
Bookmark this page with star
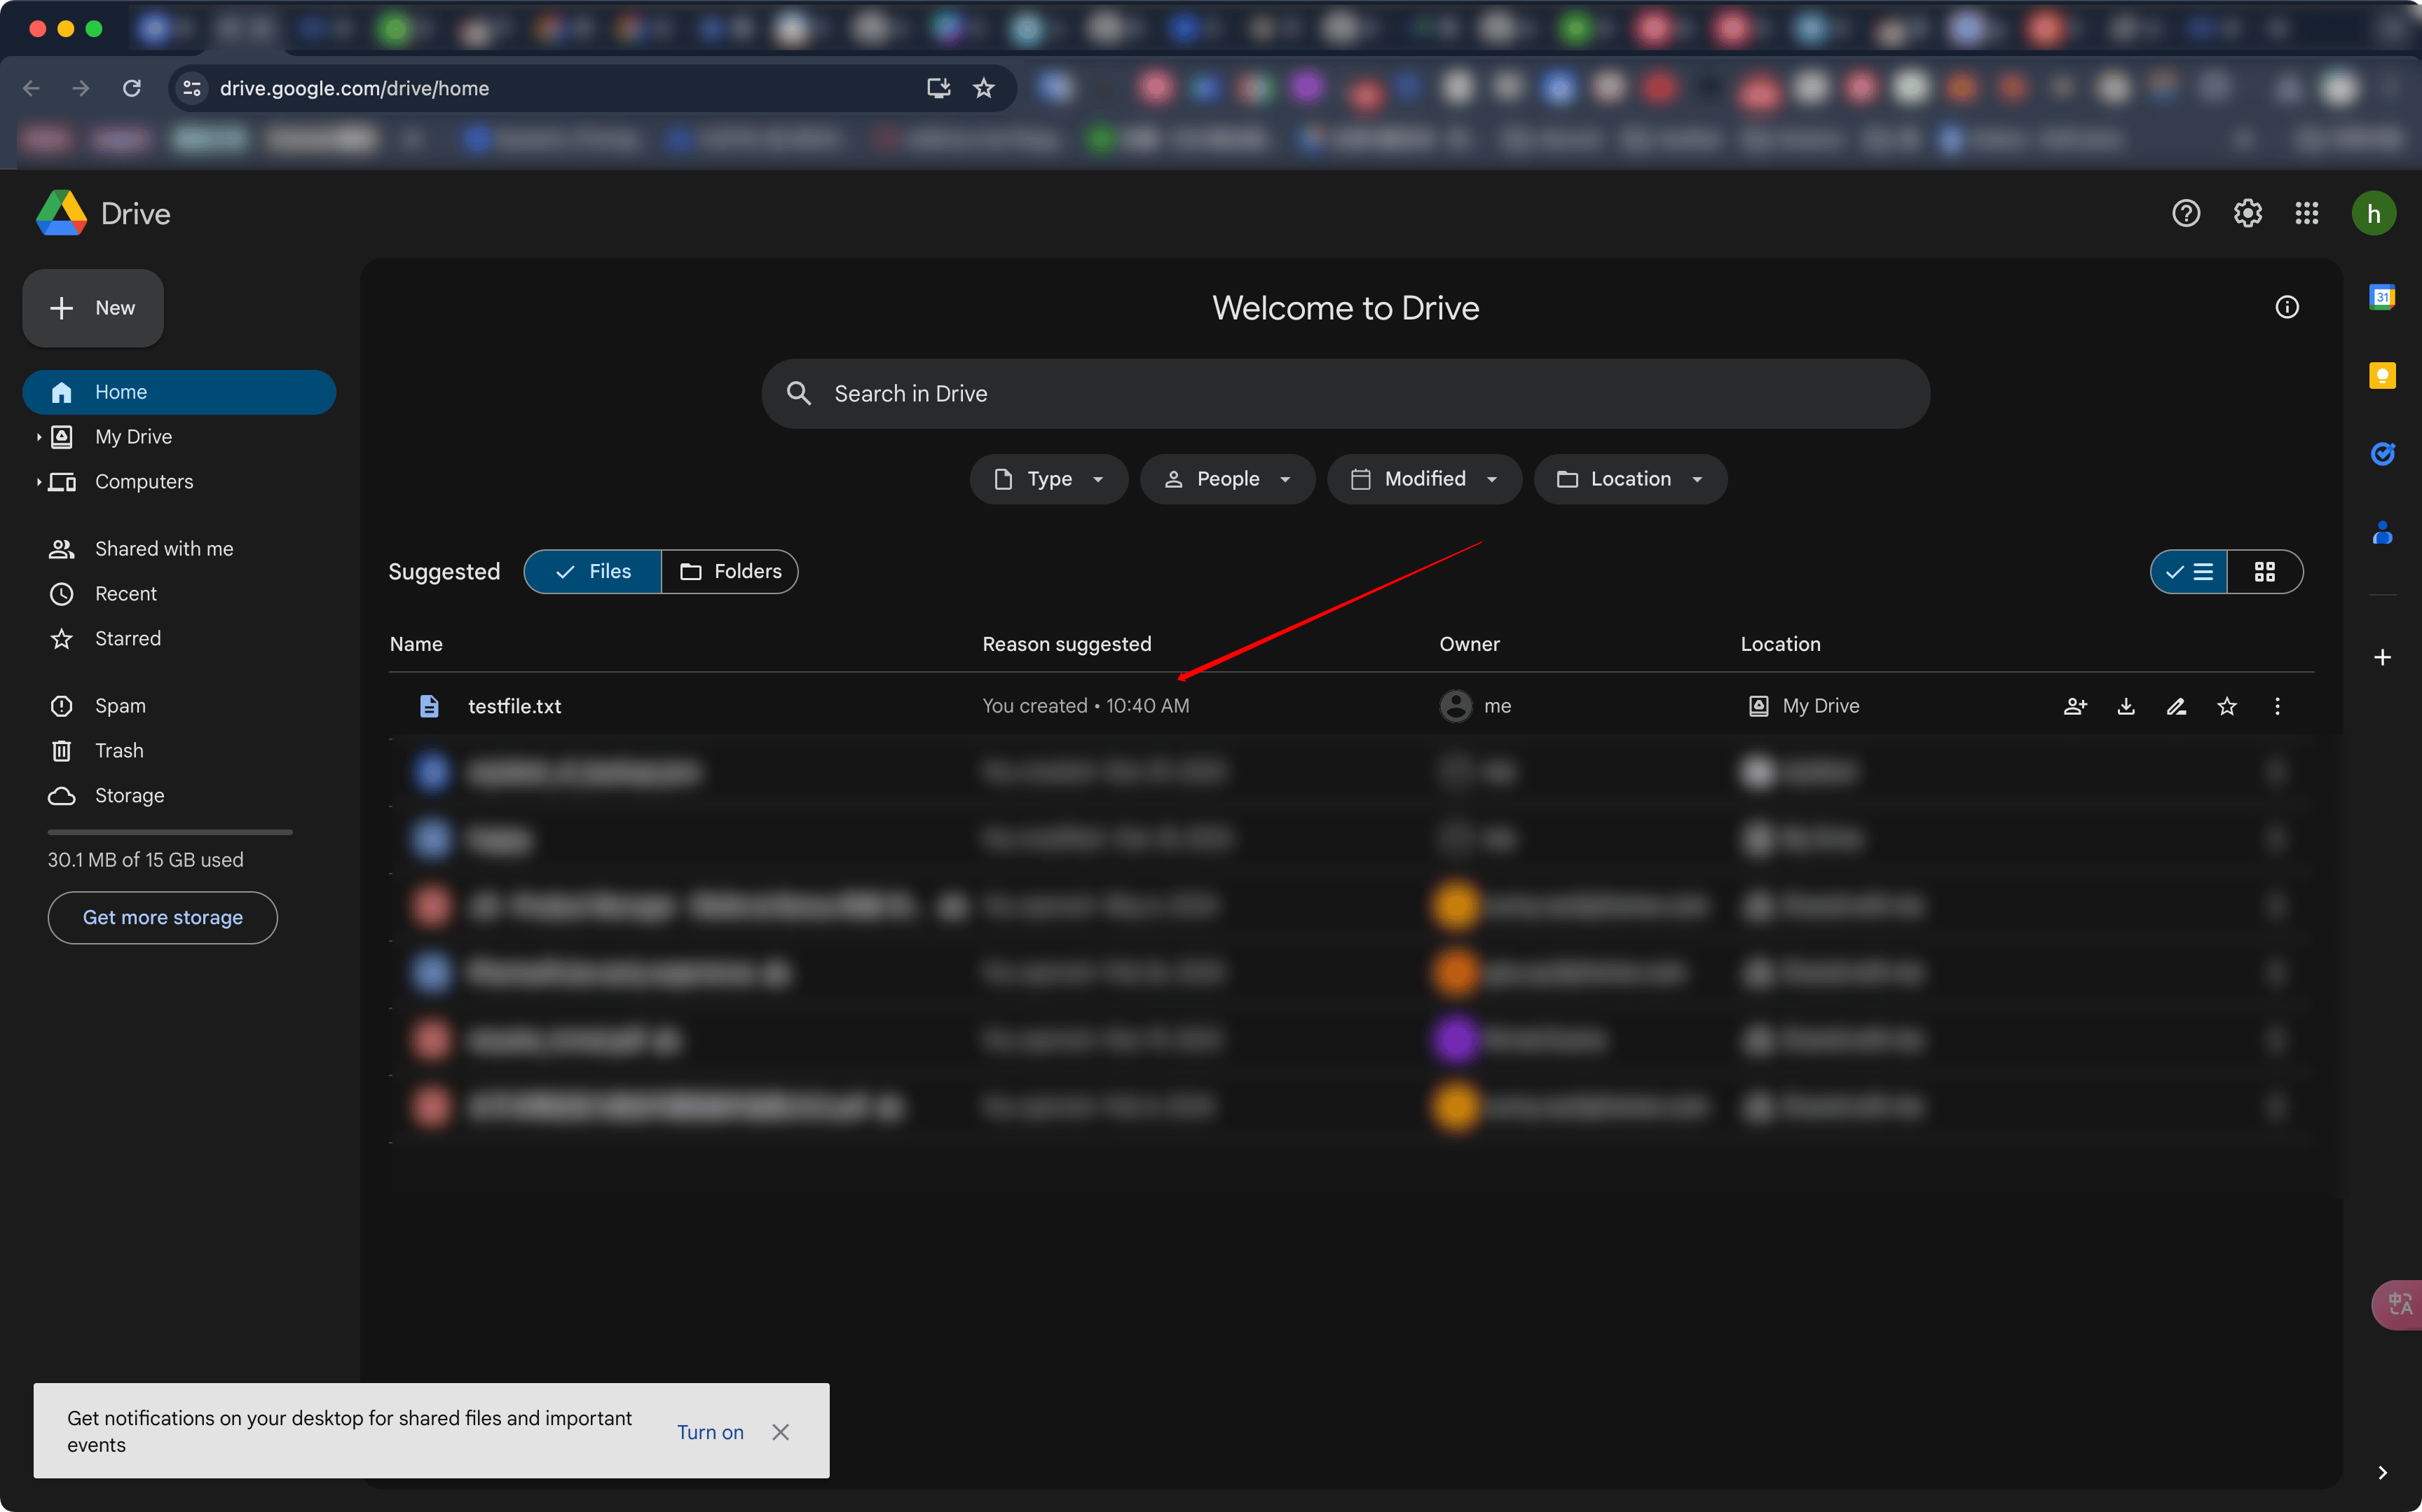[984, 88]
